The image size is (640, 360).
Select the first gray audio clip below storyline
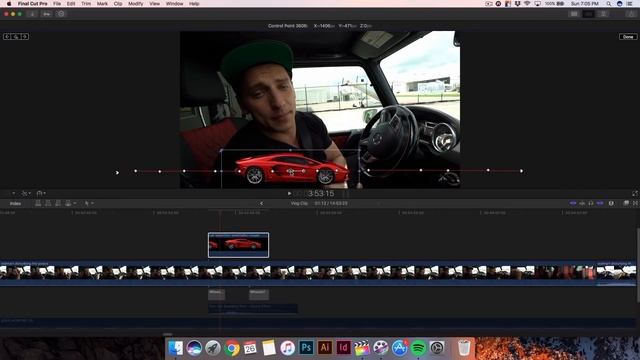216,294
